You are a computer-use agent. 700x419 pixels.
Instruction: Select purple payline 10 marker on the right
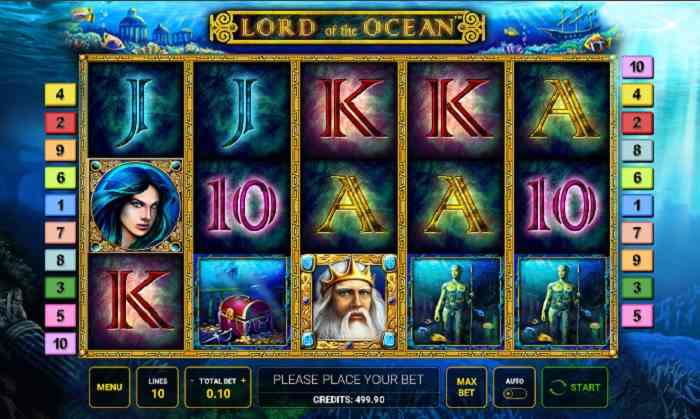(x=637, y=67)
